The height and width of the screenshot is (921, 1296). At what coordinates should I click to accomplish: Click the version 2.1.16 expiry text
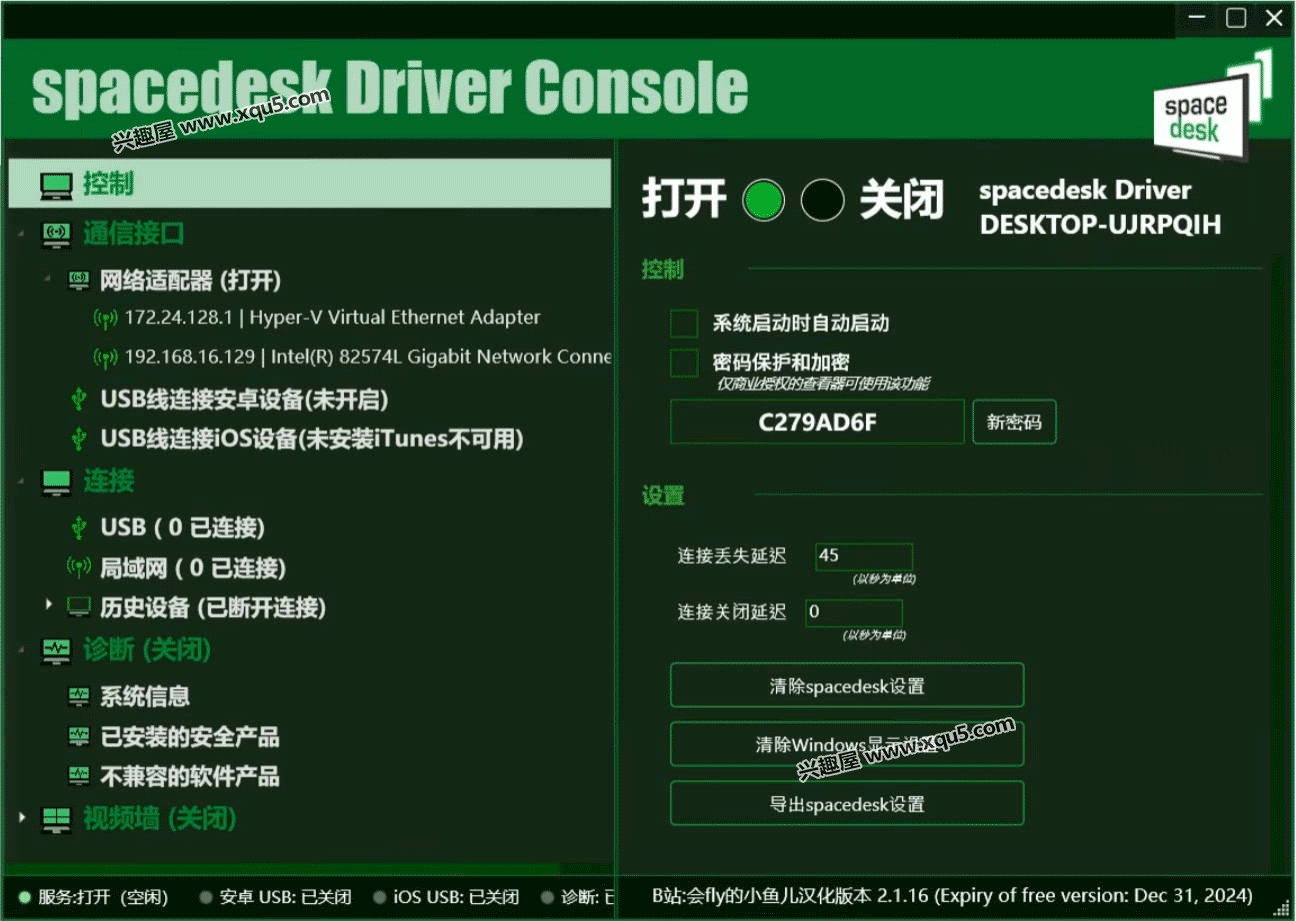pyautogui.click(x=952, y=896)
